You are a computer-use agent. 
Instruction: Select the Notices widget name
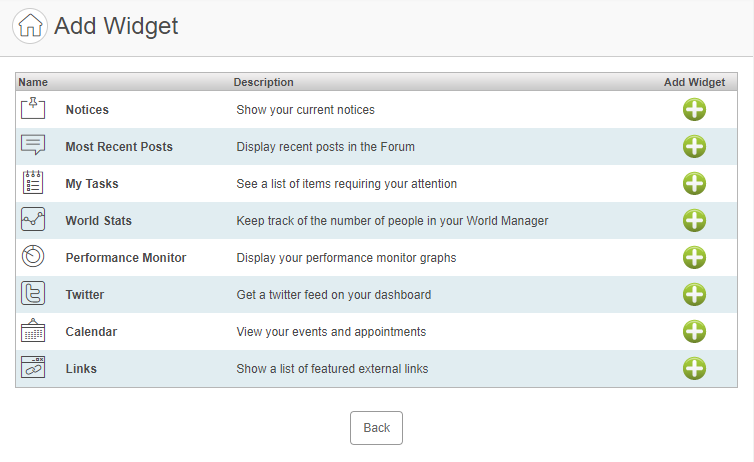tap(87, 110)
